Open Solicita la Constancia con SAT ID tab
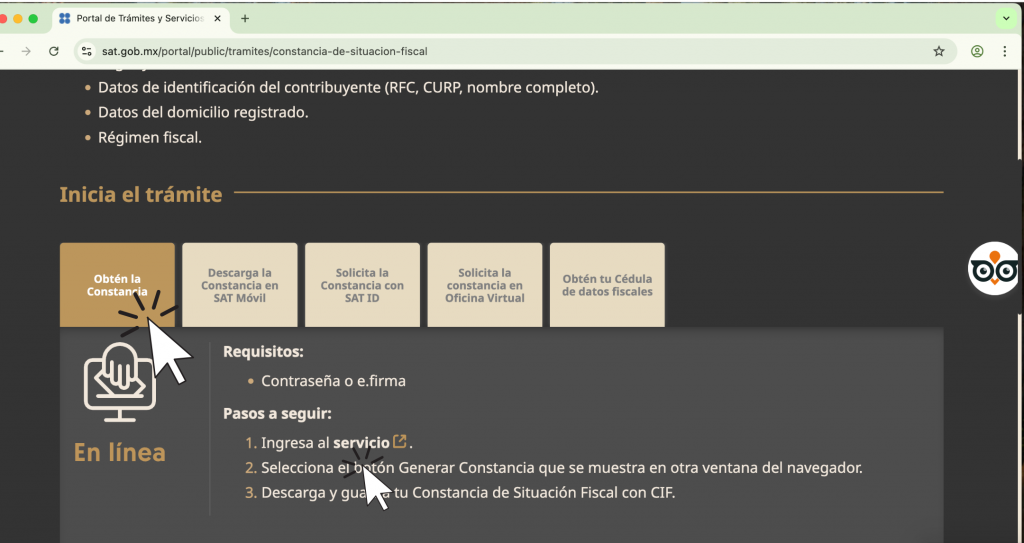The image size is (1024, 543). coord(362,285)
